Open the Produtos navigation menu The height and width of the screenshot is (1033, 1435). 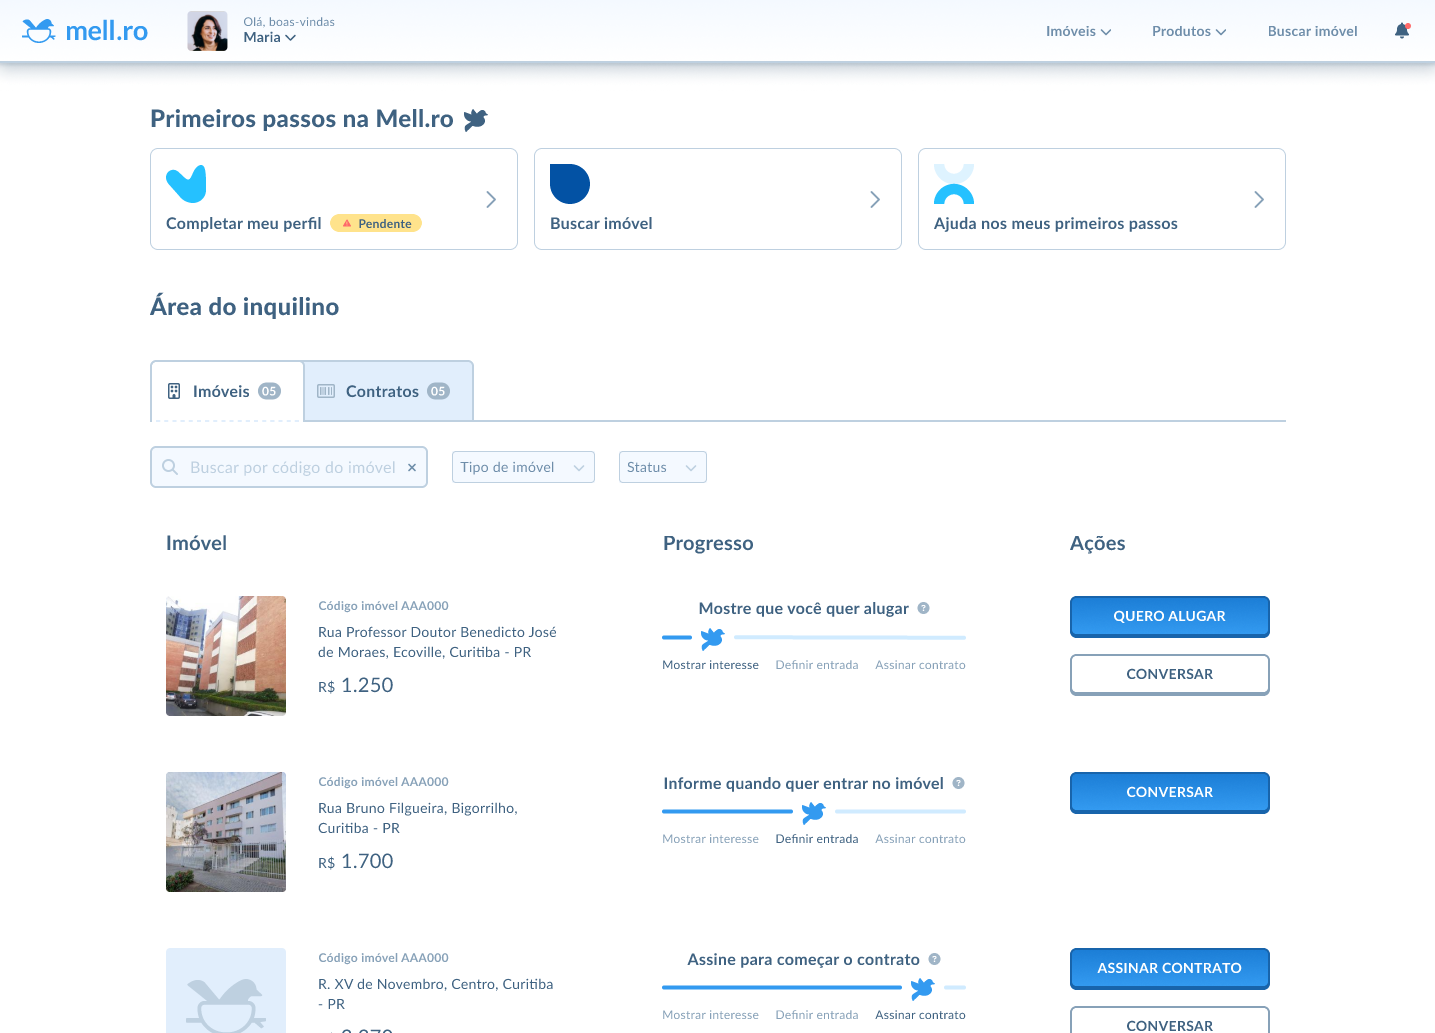coord(1188,31)
